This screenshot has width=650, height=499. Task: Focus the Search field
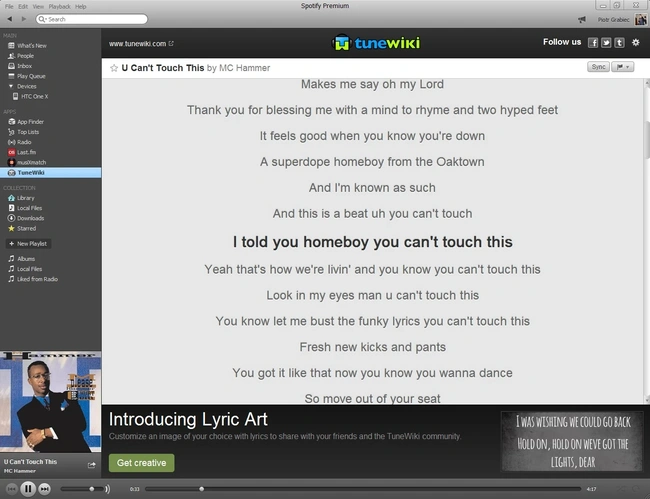[x=92, y=19]
